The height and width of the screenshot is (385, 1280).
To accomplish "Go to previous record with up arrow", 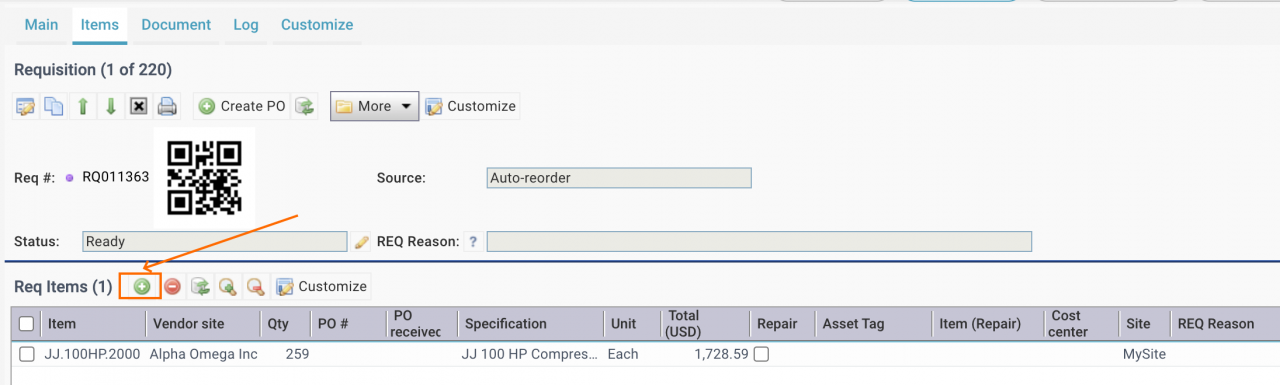I will (83, 106).
